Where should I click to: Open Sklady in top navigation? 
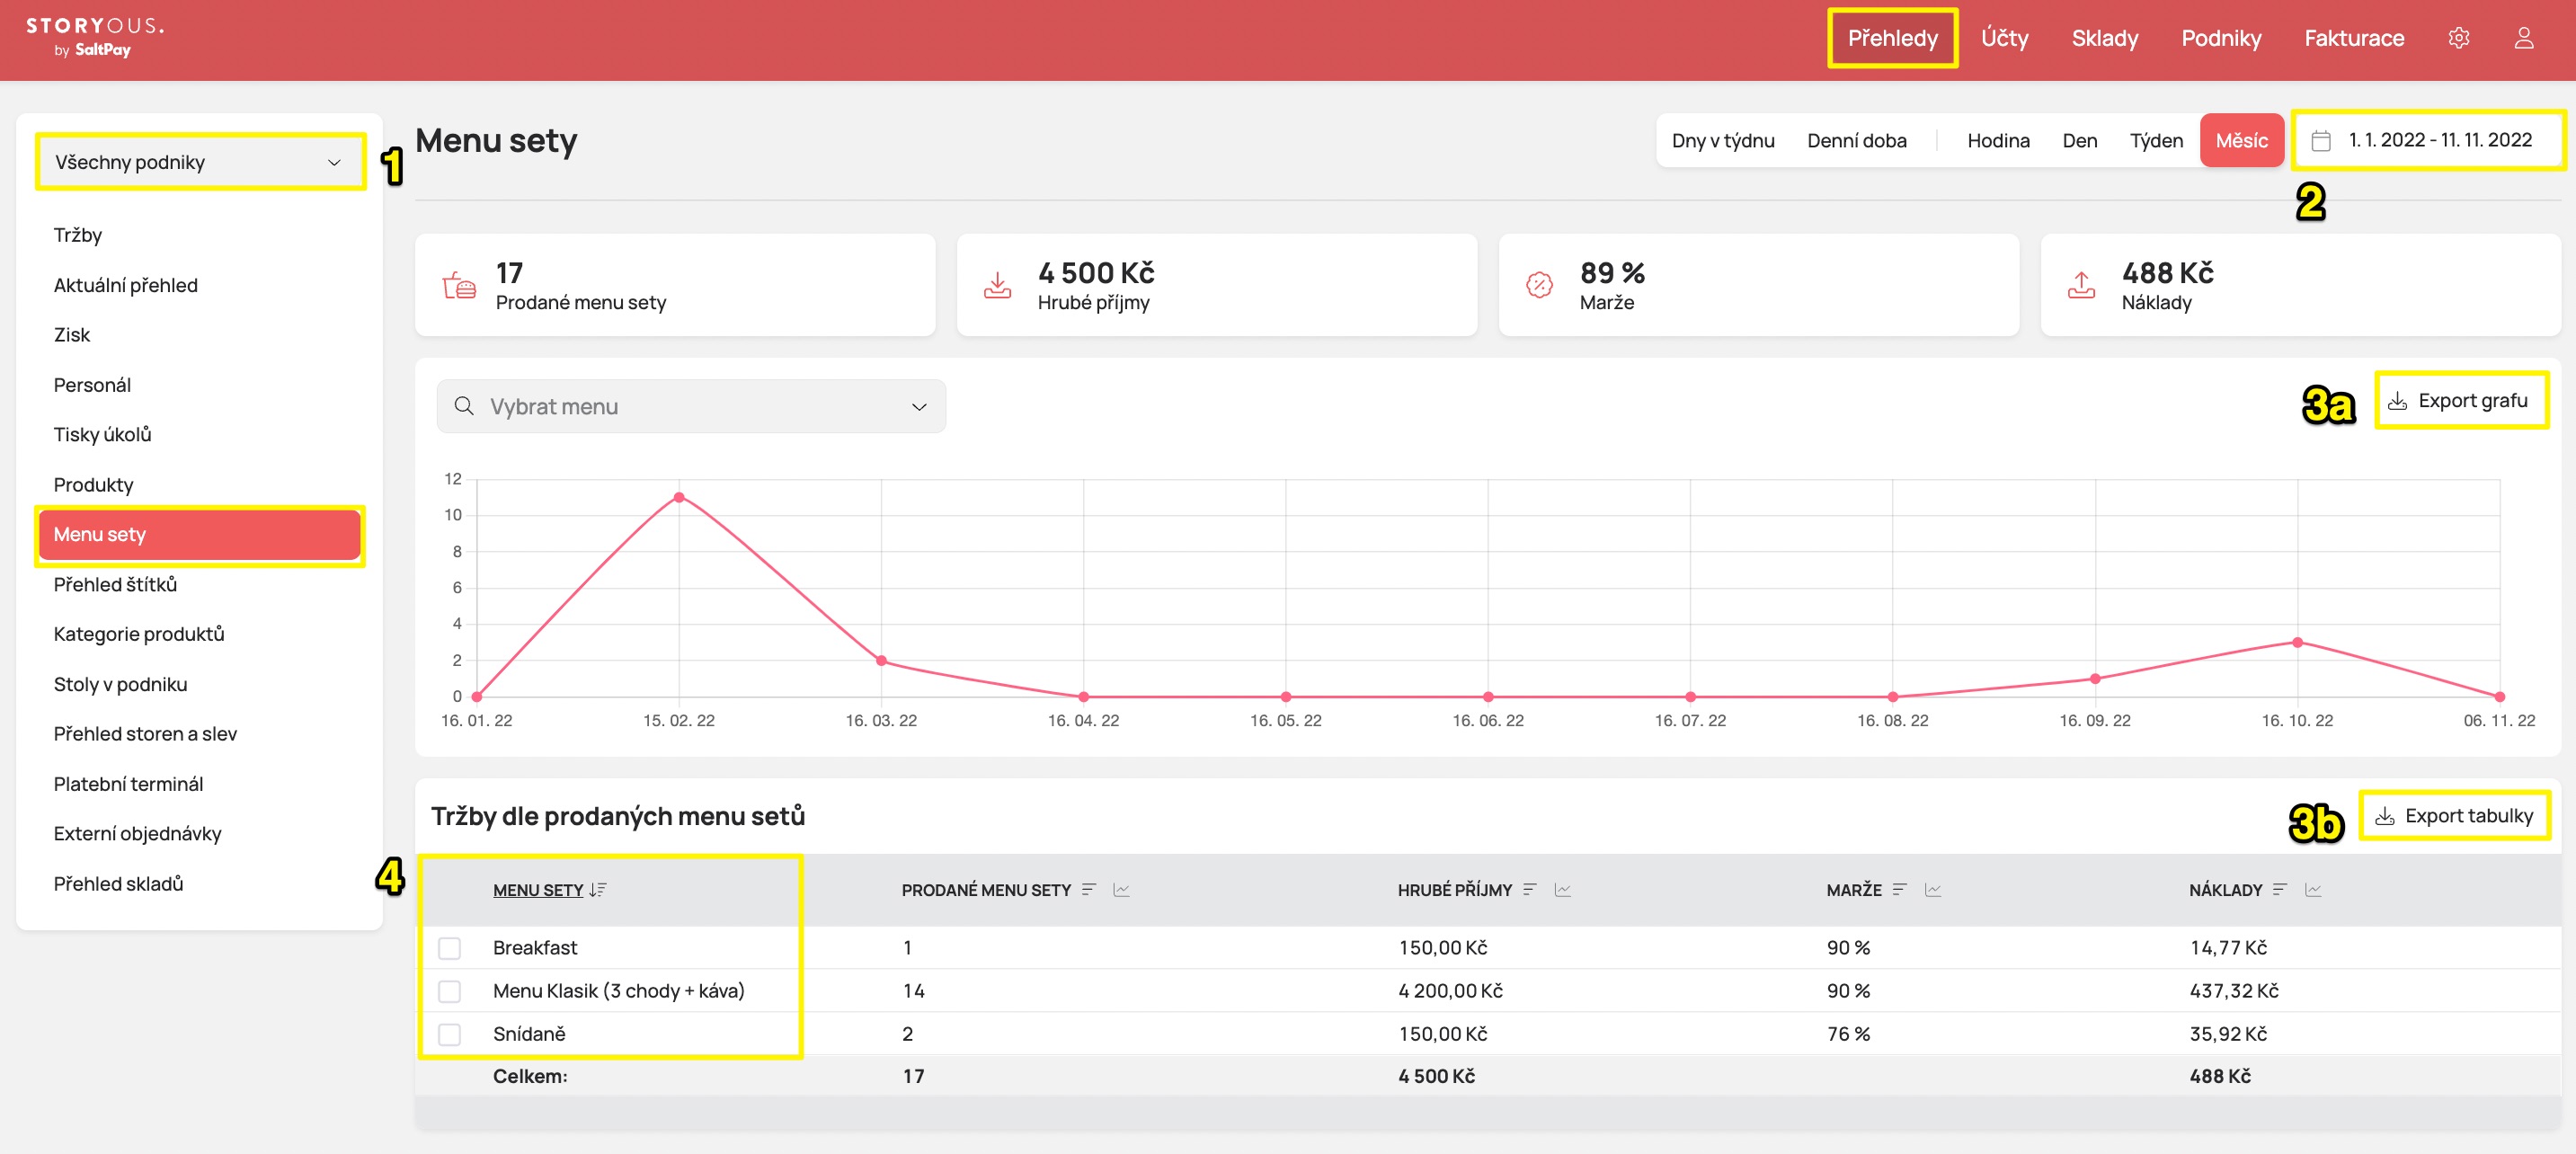(x=2104, y=38)
